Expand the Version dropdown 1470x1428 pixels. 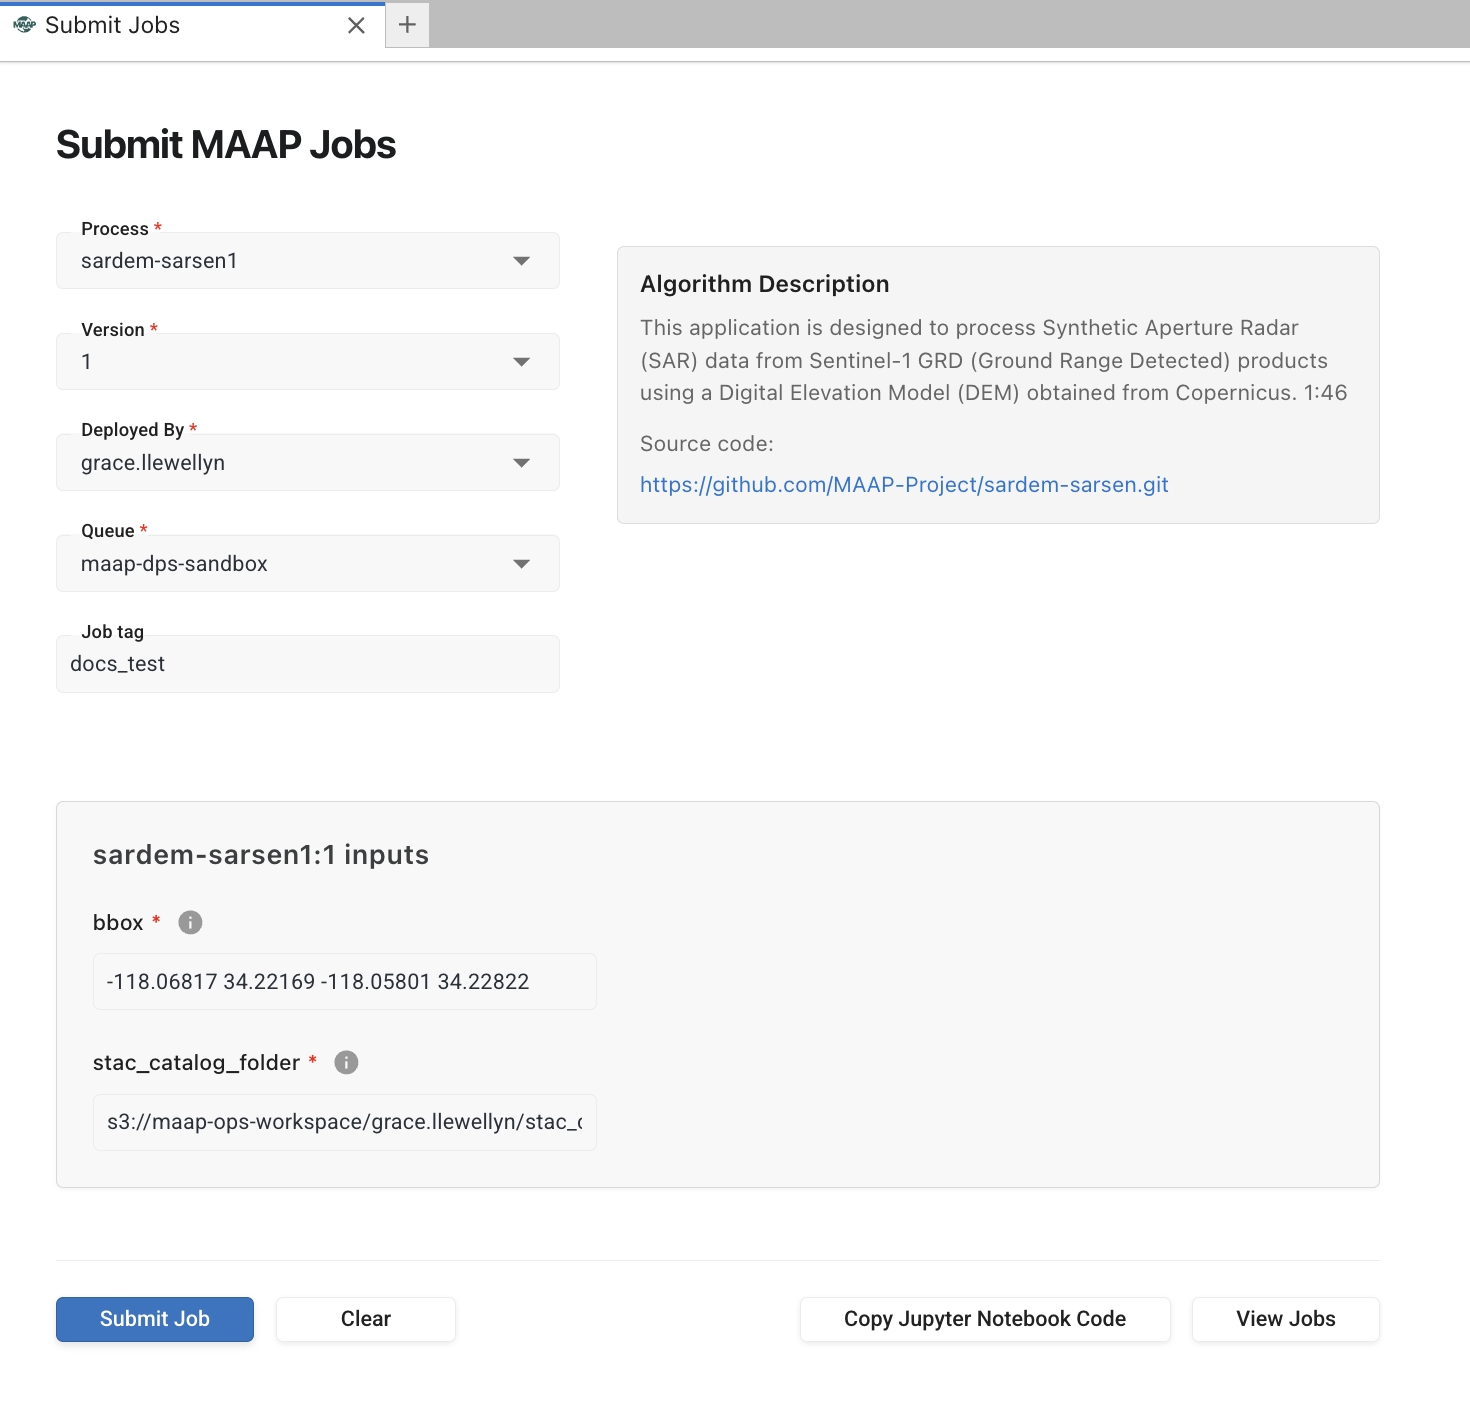pos(308,362)
